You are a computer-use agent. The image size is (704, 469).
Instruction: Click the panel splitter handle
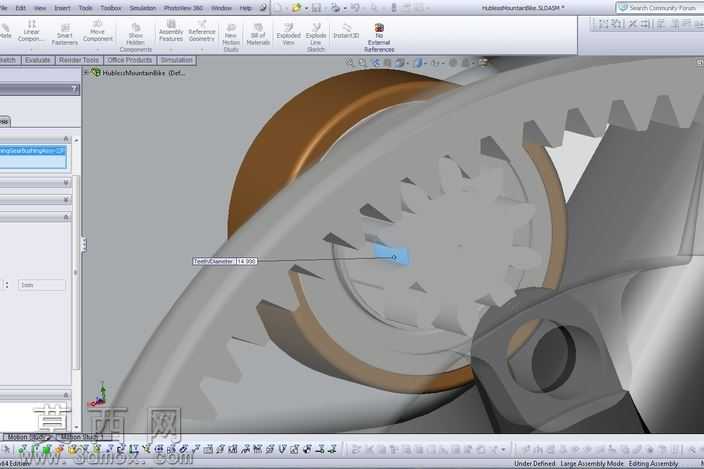(83, 245)
